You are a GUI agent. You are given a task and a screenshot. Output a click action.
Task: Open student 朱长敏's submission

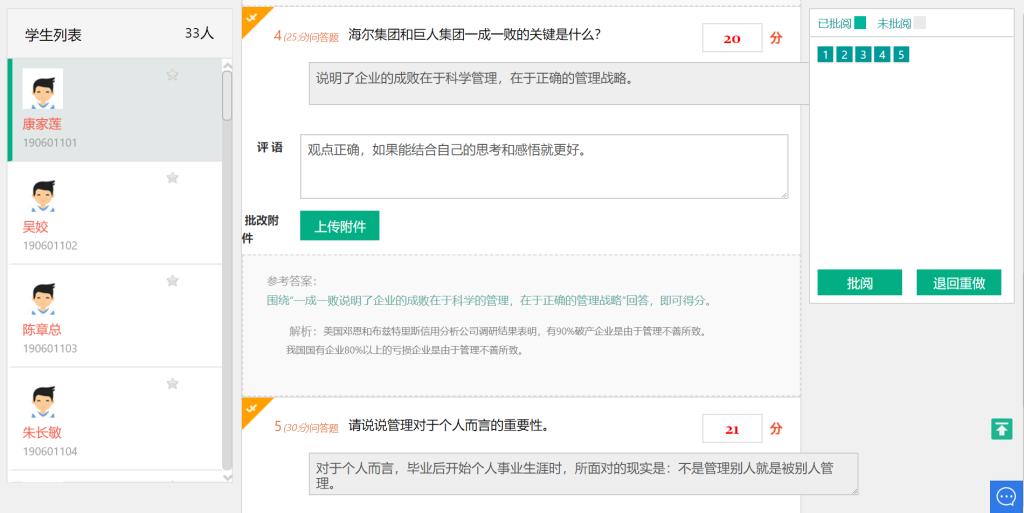click(x=42, y=432)
